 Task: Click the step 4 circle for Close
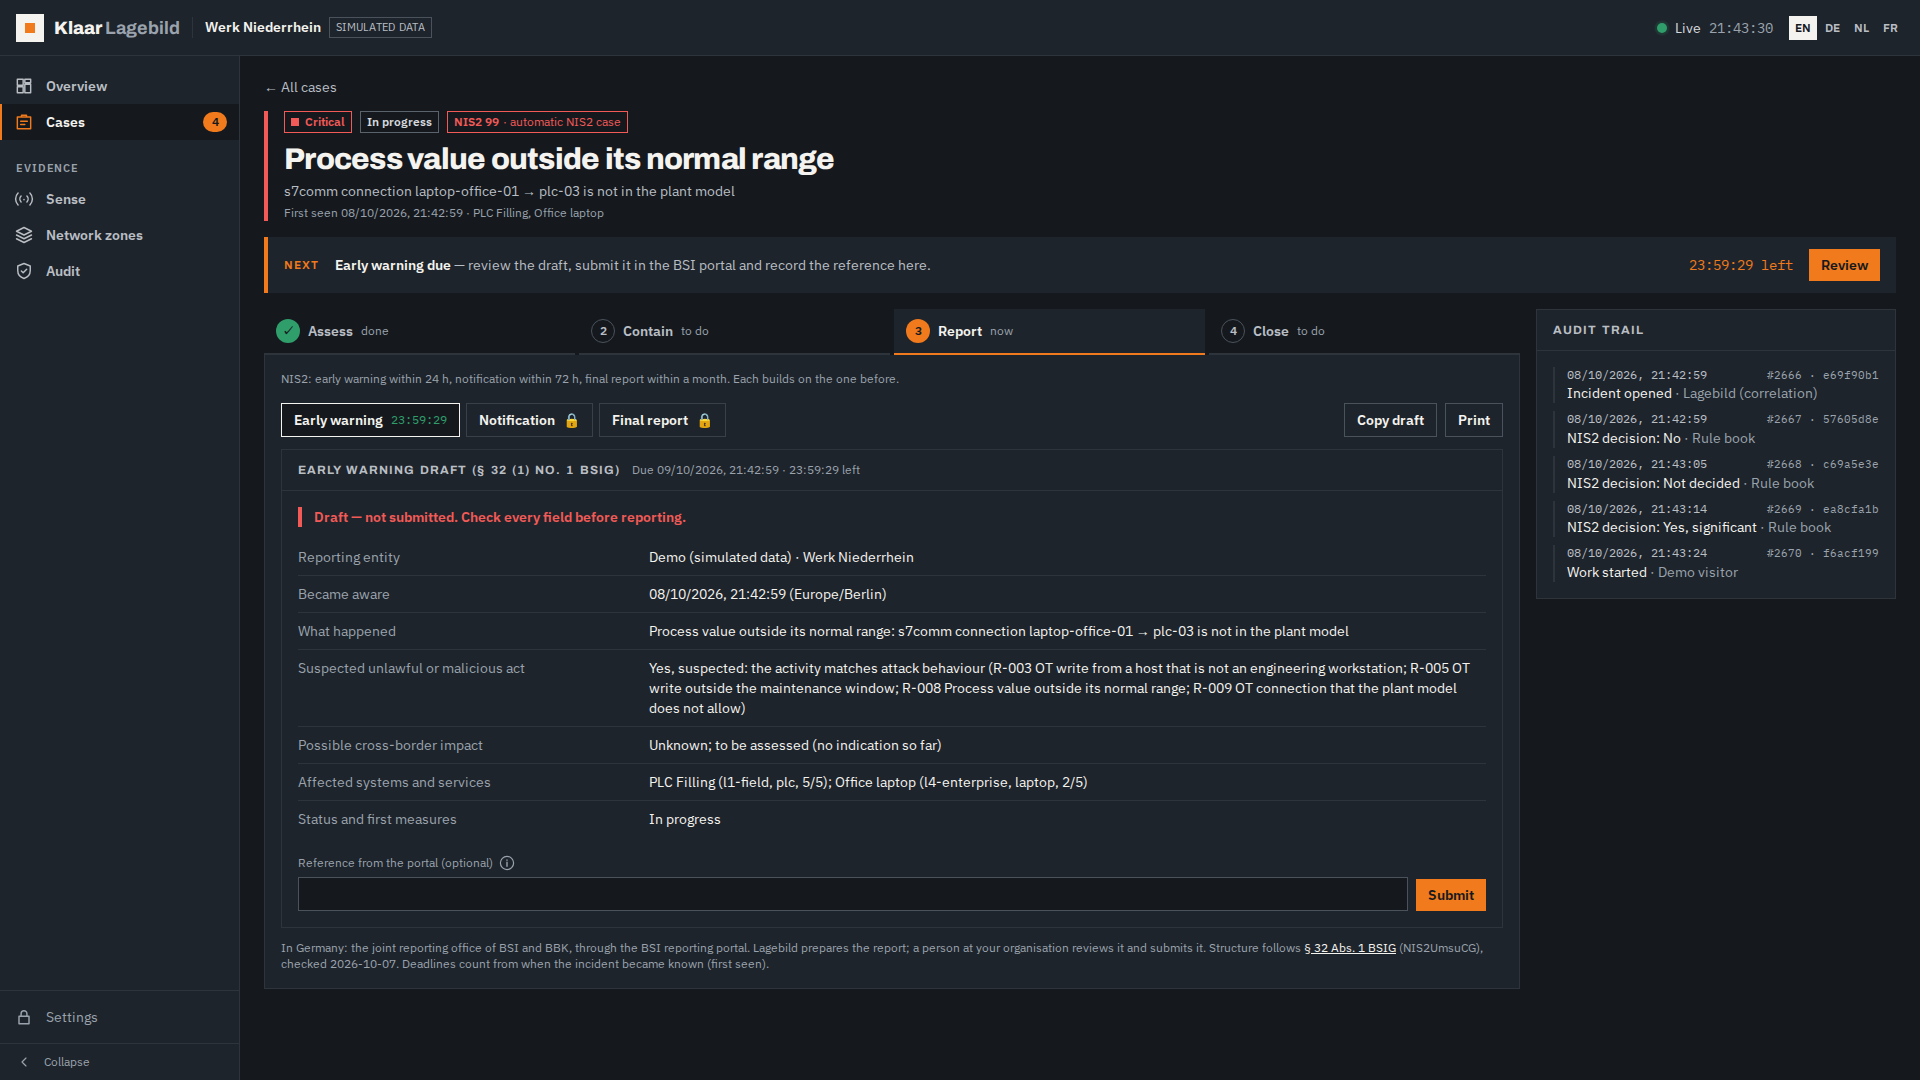[x=1233, y=331]
